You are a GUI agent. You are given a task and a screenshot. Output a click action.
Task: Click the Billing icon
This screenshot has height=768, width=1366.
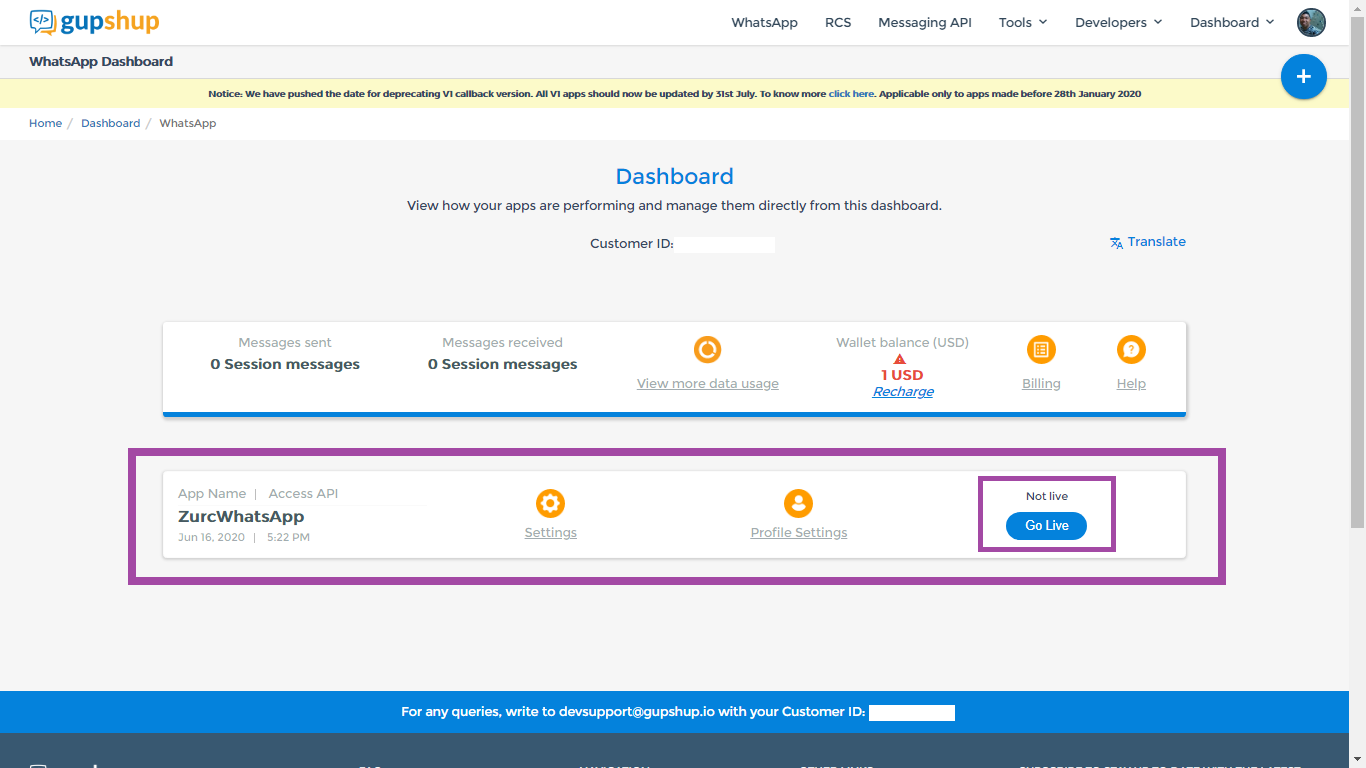click(1041, 349)
